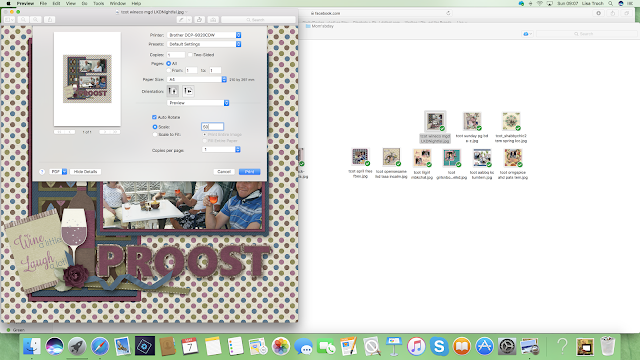Click the Preview toolbar search field
This screenshot has height=360, width=640.
pyautogui.click(x=258, y=20)
